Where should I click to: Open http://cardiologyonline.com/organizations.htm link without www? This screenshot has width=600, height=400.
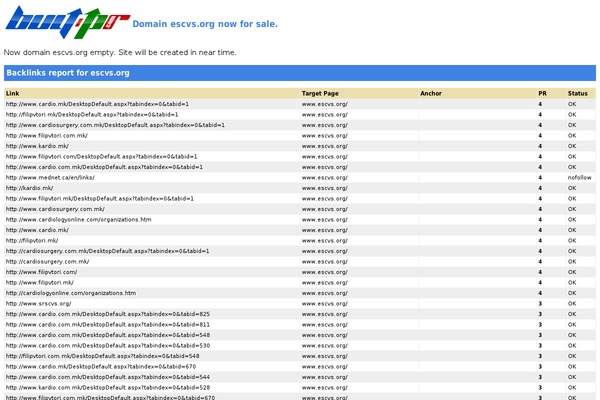[71, 293]
